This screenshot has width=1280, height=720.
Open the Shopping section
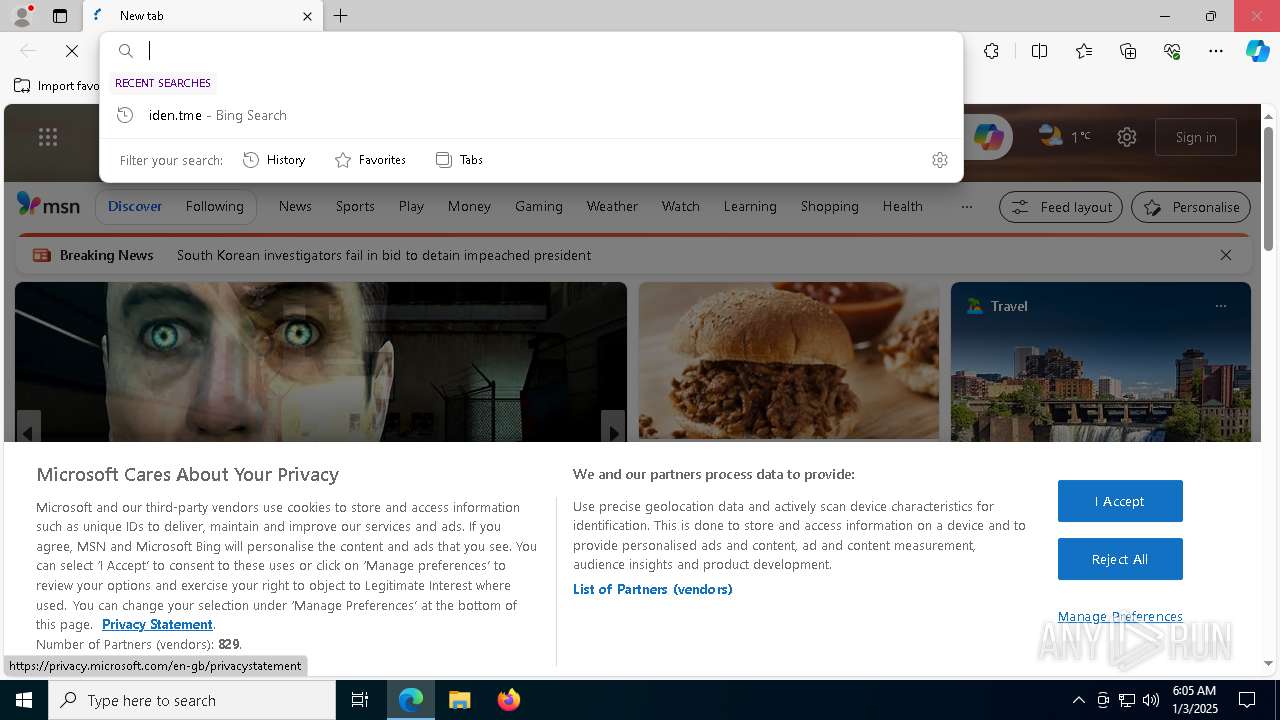click(x=829, y=206)
